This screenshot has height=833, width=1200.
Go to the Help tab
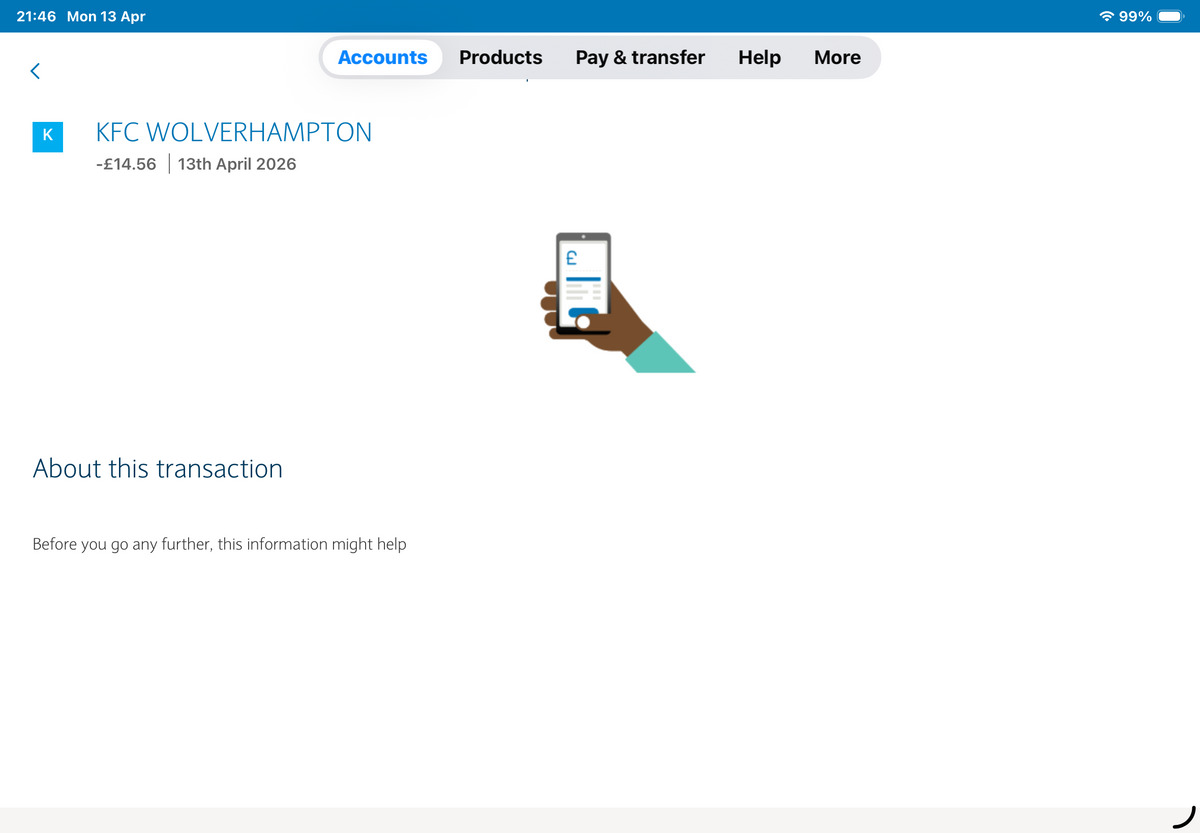click(x=759, y=58)
